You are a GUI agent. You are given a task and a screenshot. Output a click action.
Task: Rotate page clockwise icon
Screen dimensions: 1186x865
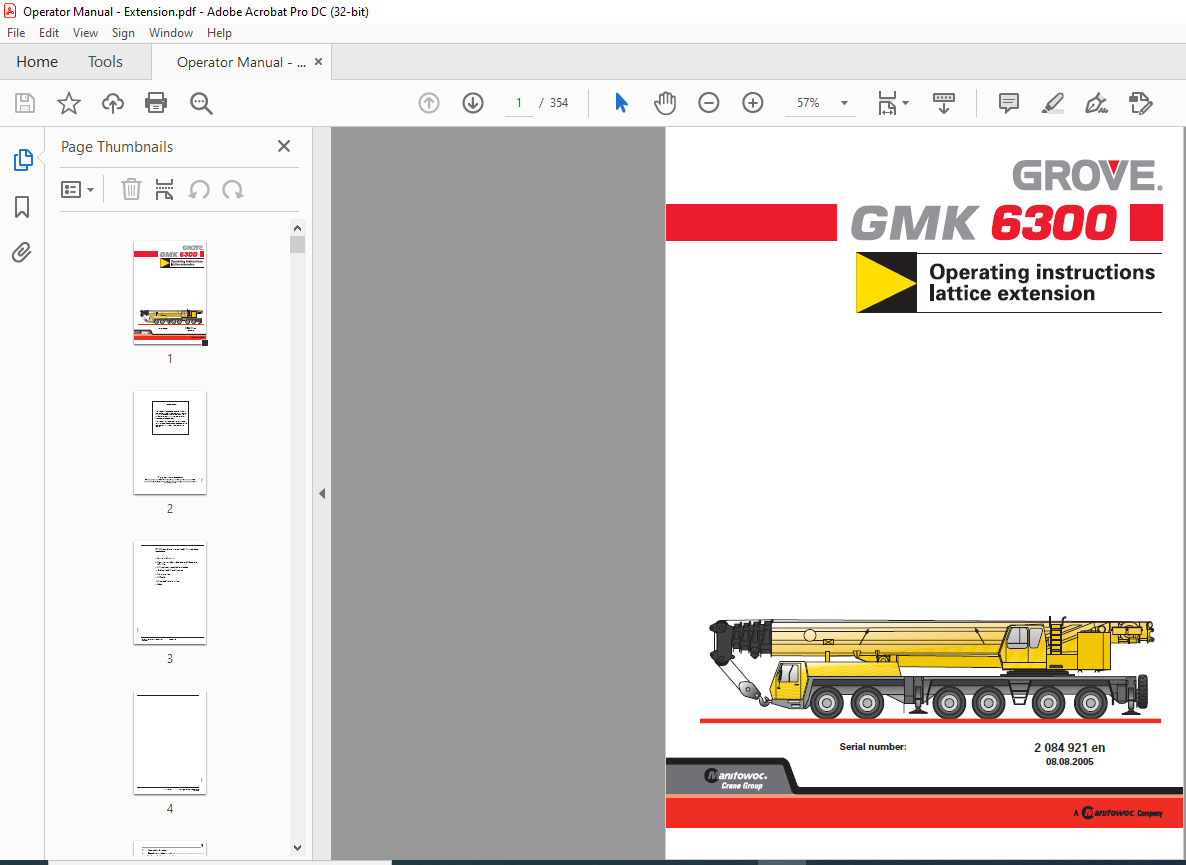coord(233,189)
